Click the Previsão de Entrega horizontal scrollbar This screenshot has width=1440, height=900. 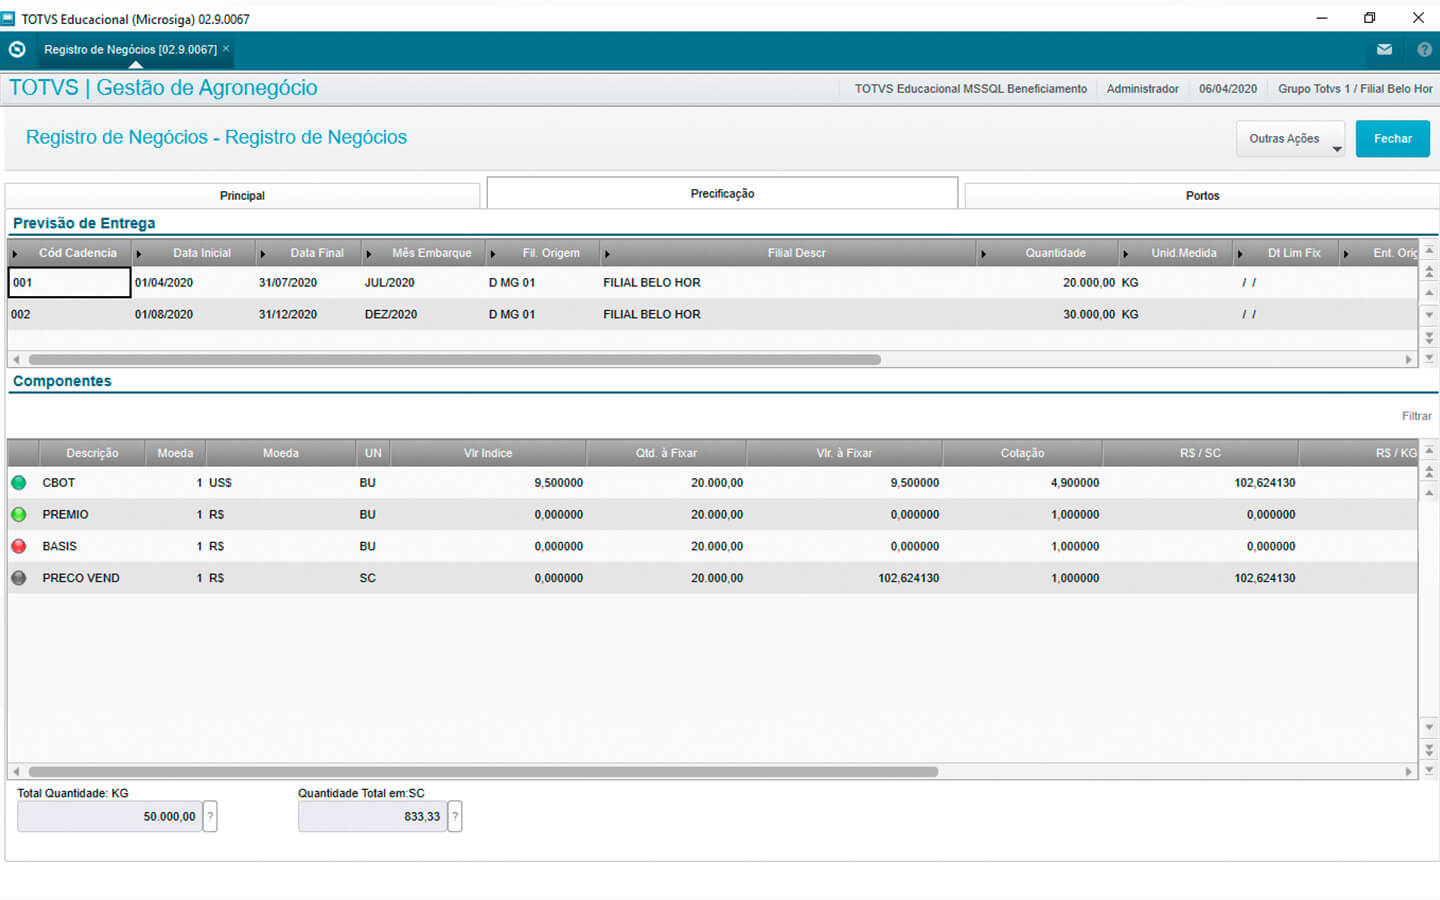click(x=454, y=360)
